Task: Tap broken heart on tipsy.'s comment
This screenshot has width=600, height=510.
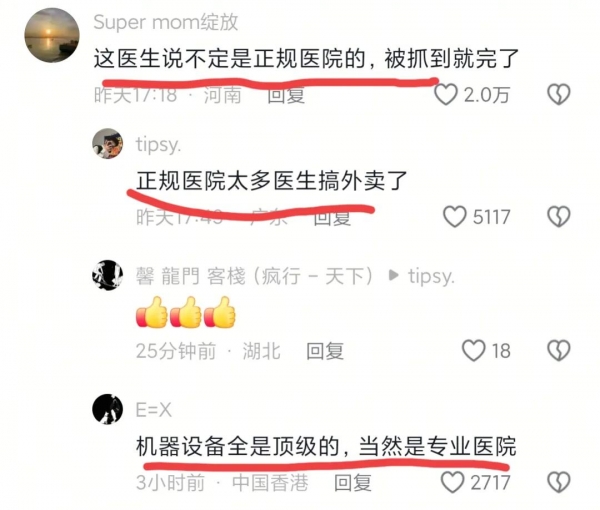Action: click(x=559, y=217)
